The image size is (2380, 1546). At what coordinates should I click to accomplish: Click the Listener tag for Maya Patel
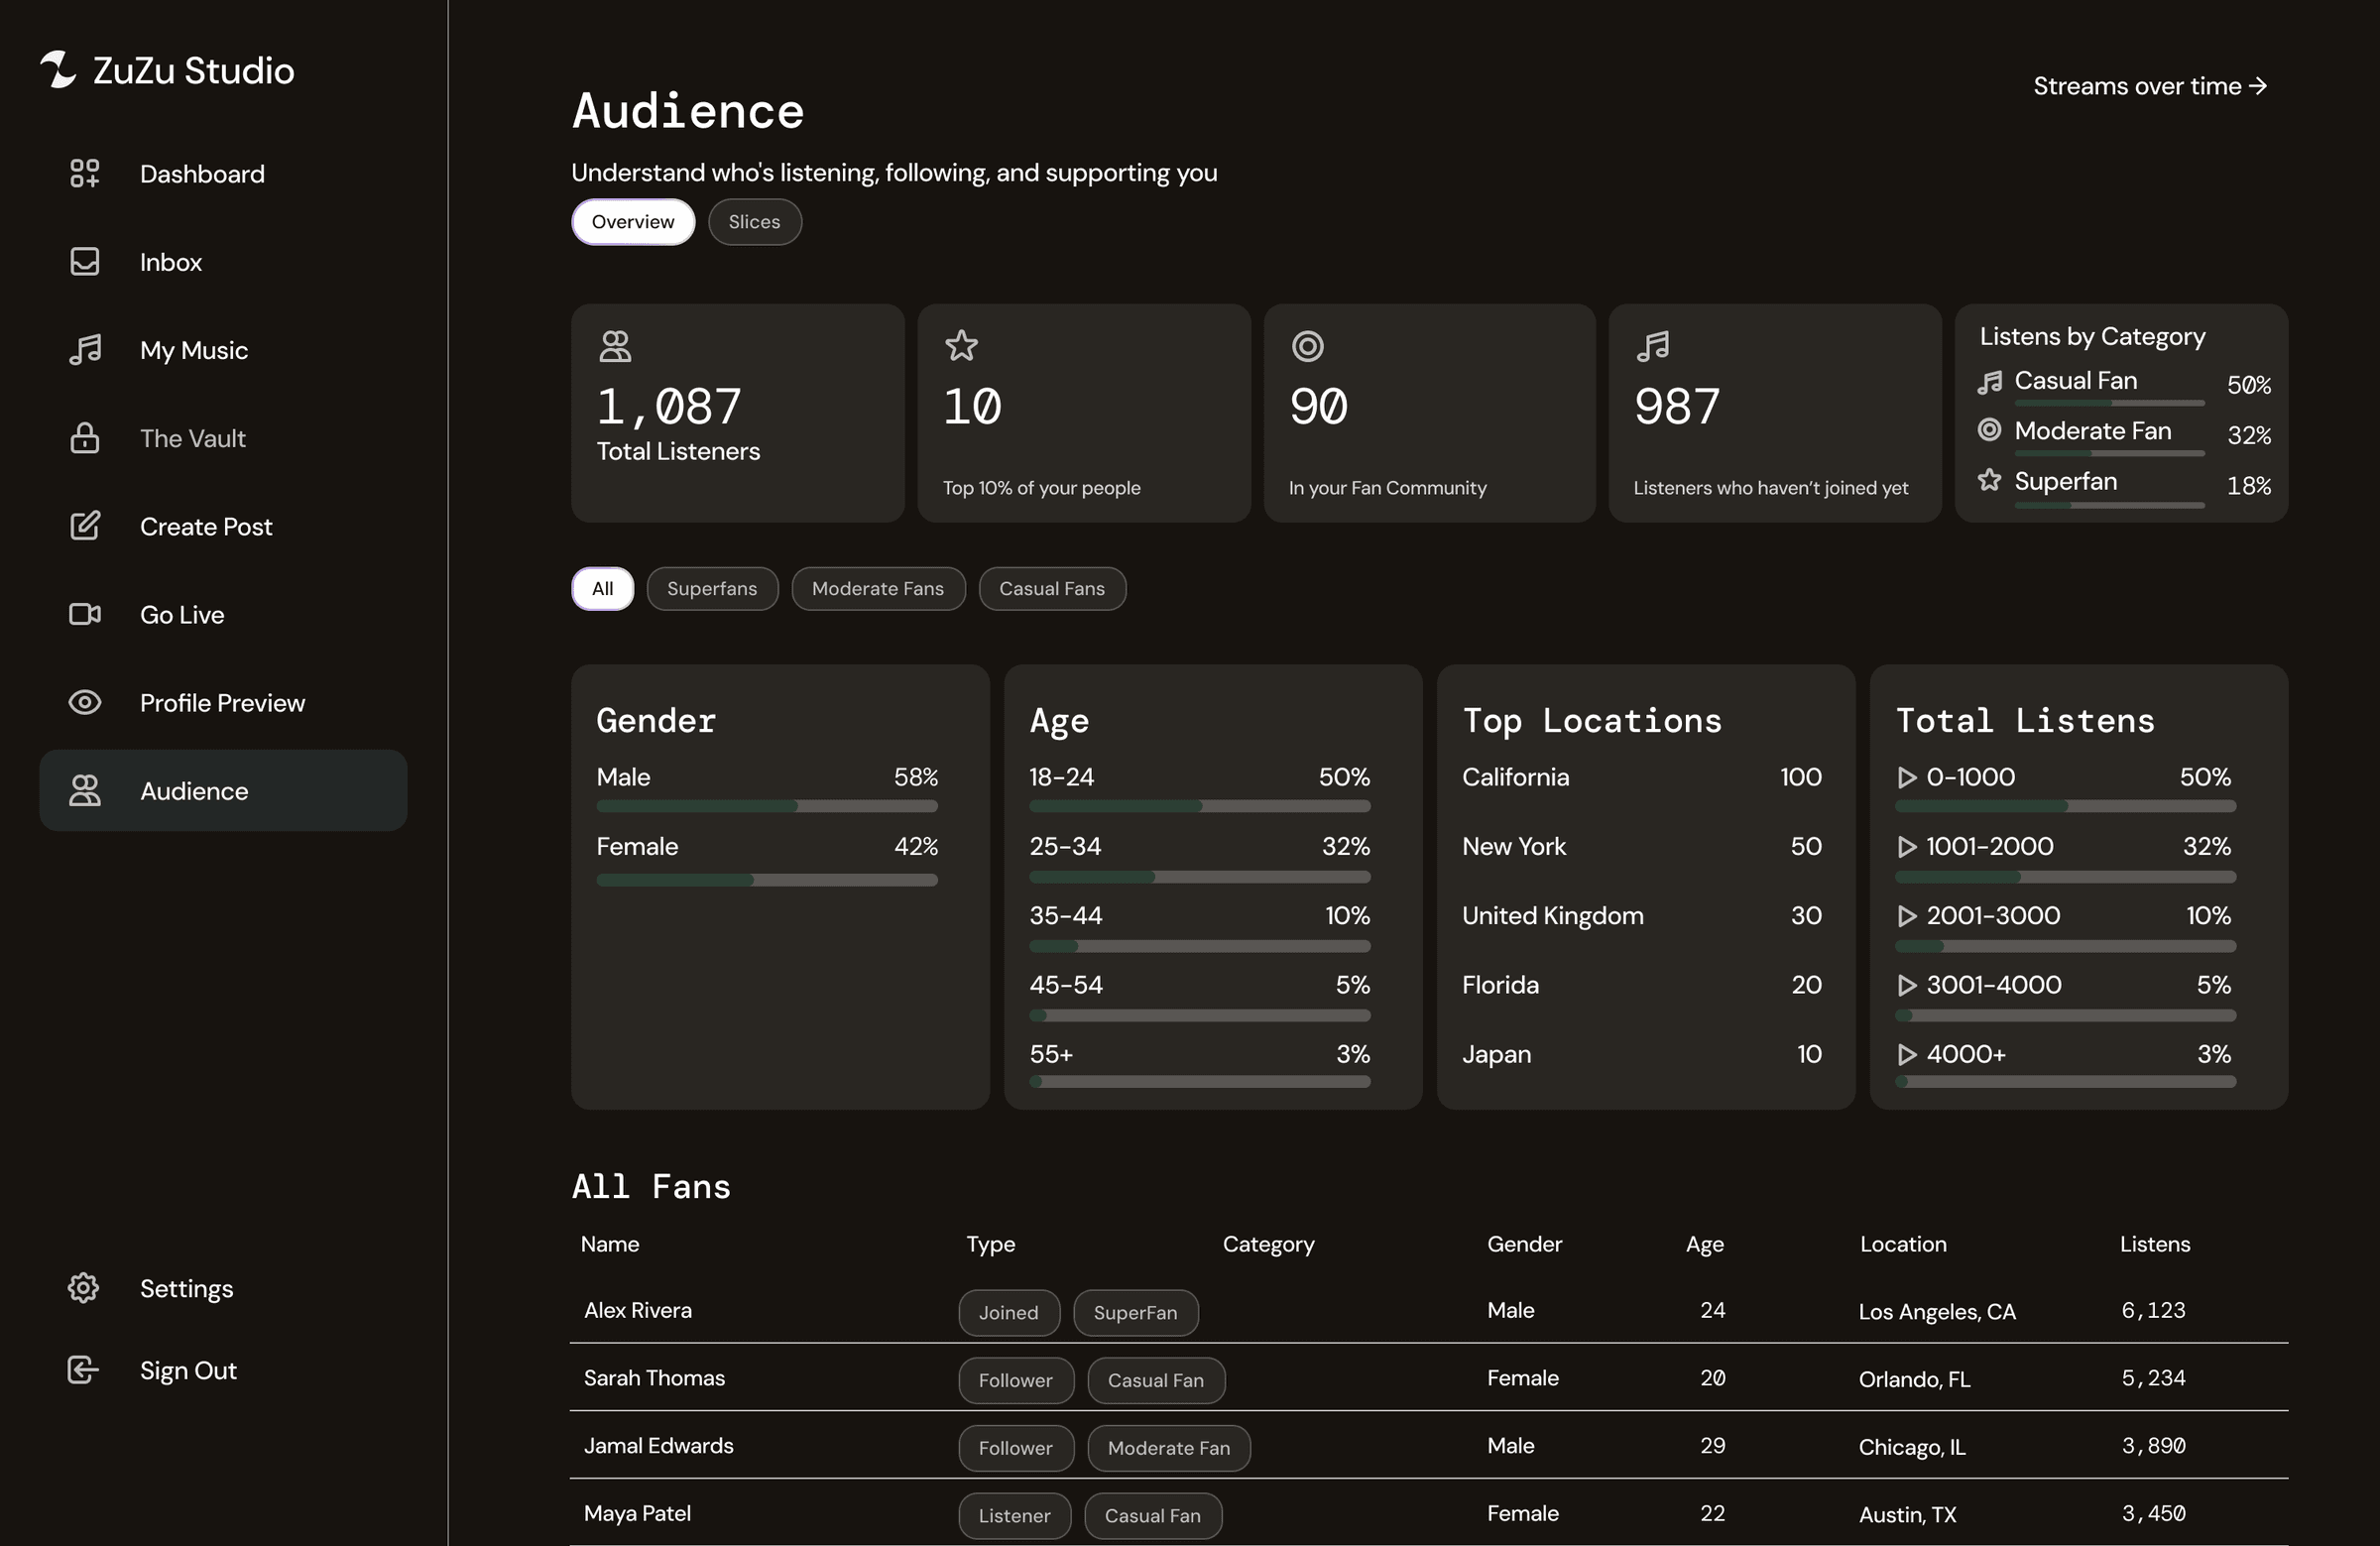(x=1014, y=1516)
